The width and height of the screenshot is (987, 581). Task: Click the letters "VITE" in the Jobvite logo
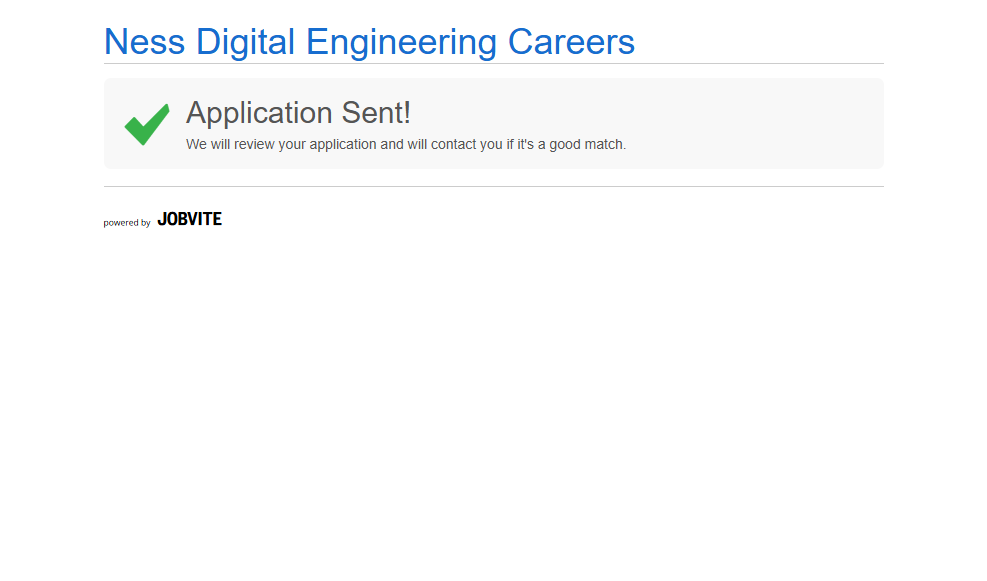point(204,219)
